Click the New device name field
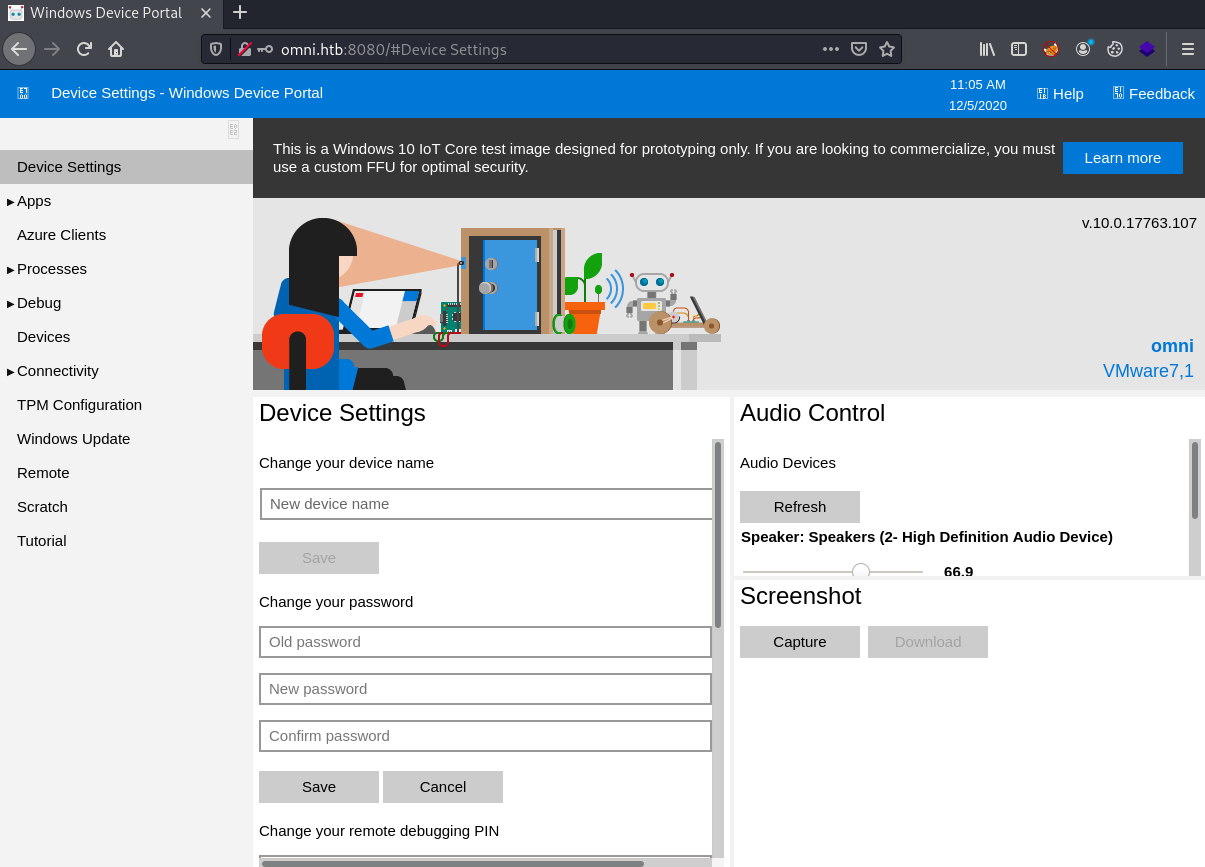Viewport: 1205px width, 867px height. point(486,504)
